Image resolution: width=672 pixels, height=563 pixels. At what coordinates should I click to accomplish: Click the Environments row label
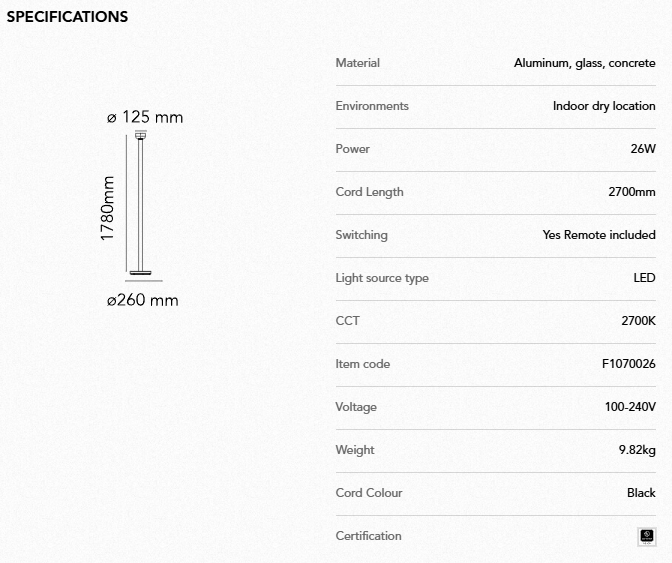pyautogui.click(x=371, y=106)
